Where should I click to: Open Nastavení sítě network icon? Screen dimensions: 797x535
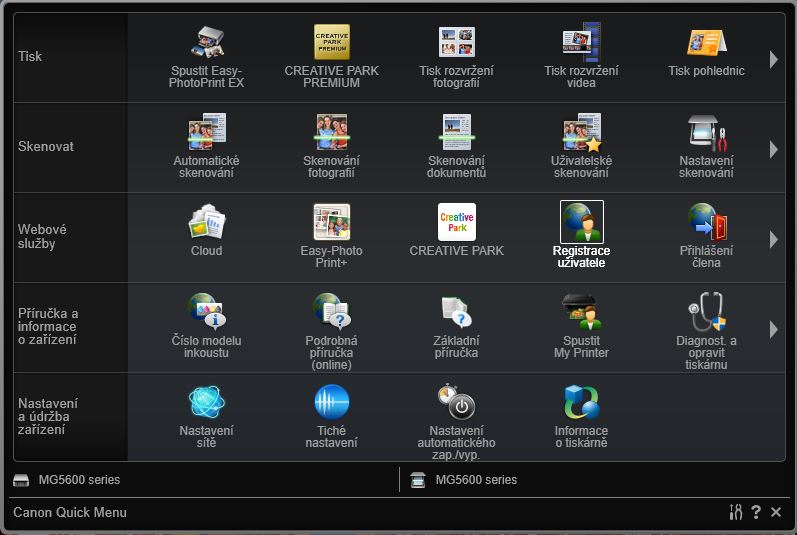point(207,402)
